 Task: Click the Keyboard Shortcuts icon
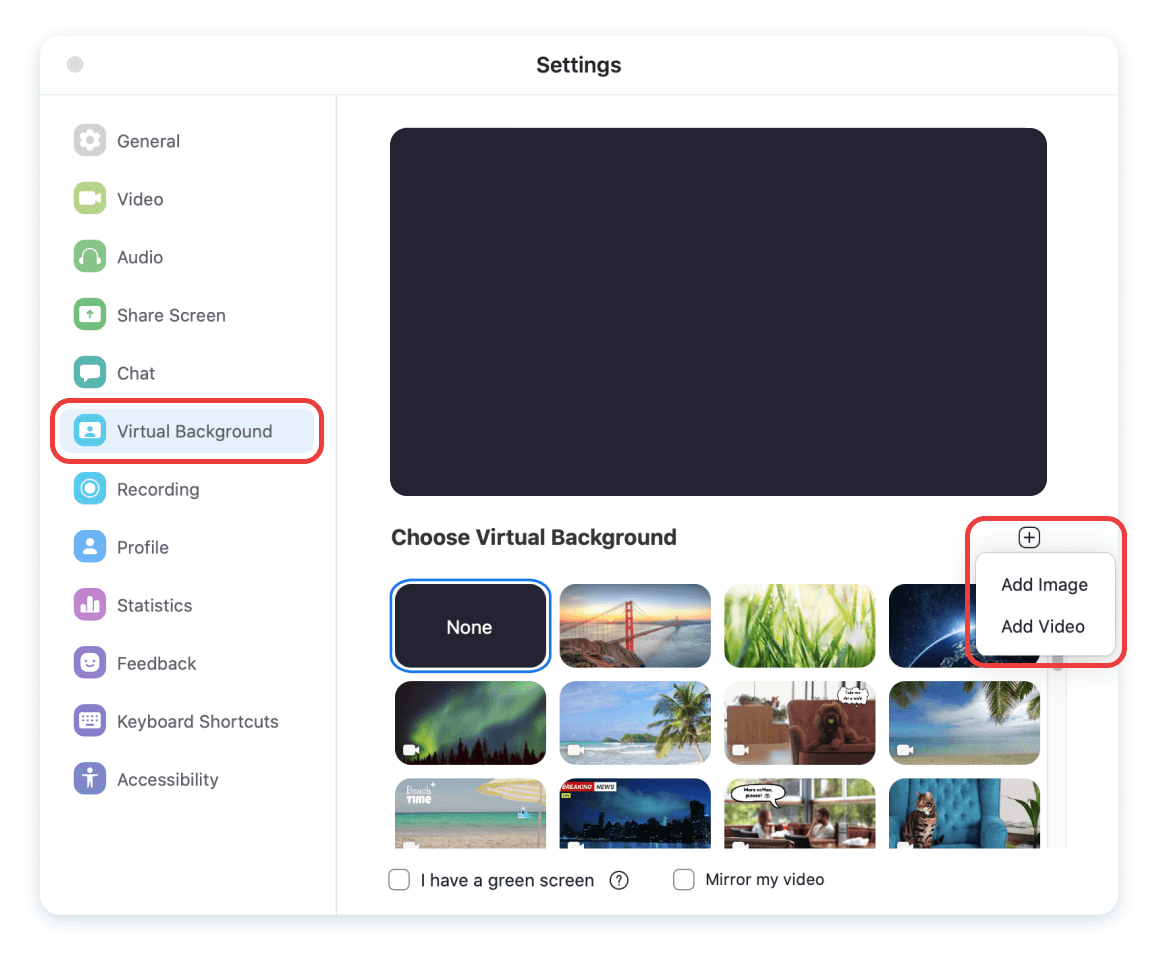(x=89, y=721)
